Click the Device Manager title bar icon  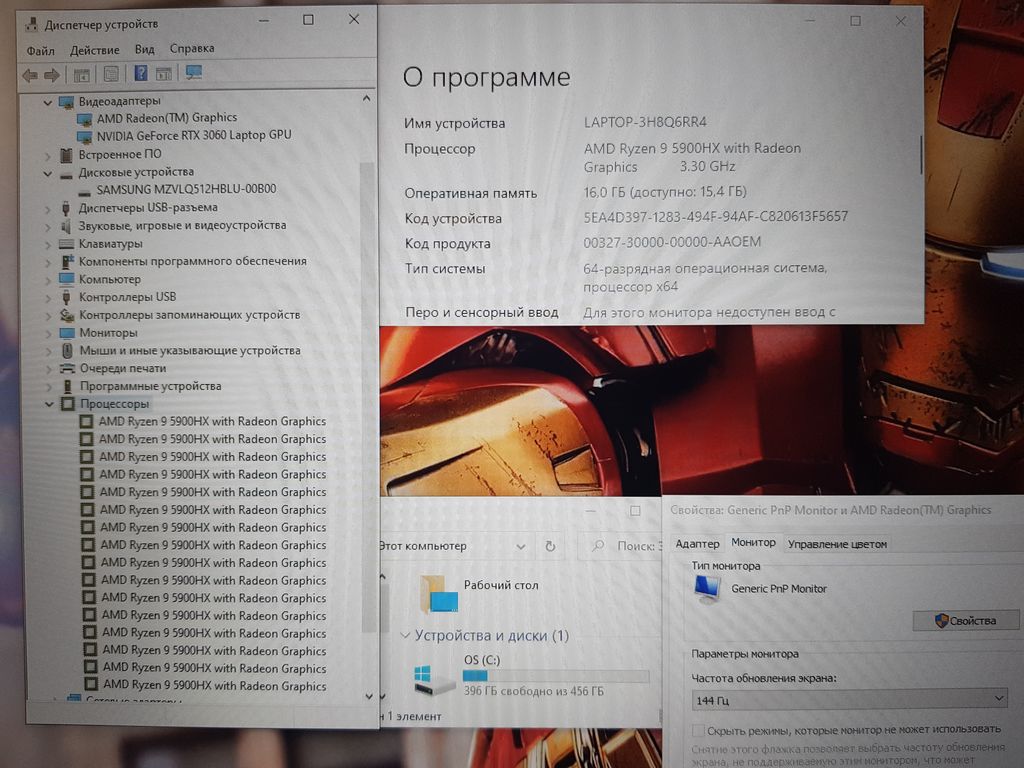pyautogui.click(x=31, y=25)
